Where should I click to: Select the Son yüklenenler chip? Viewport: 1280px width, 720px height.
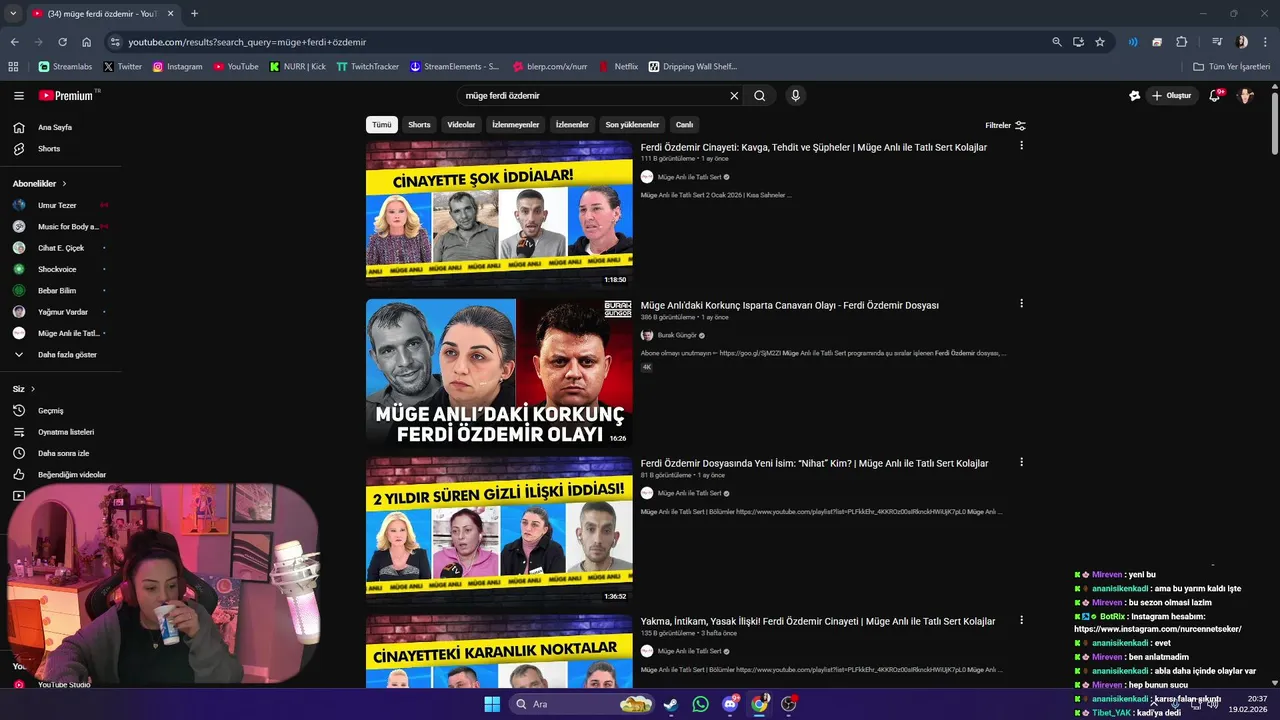point(632,125)
